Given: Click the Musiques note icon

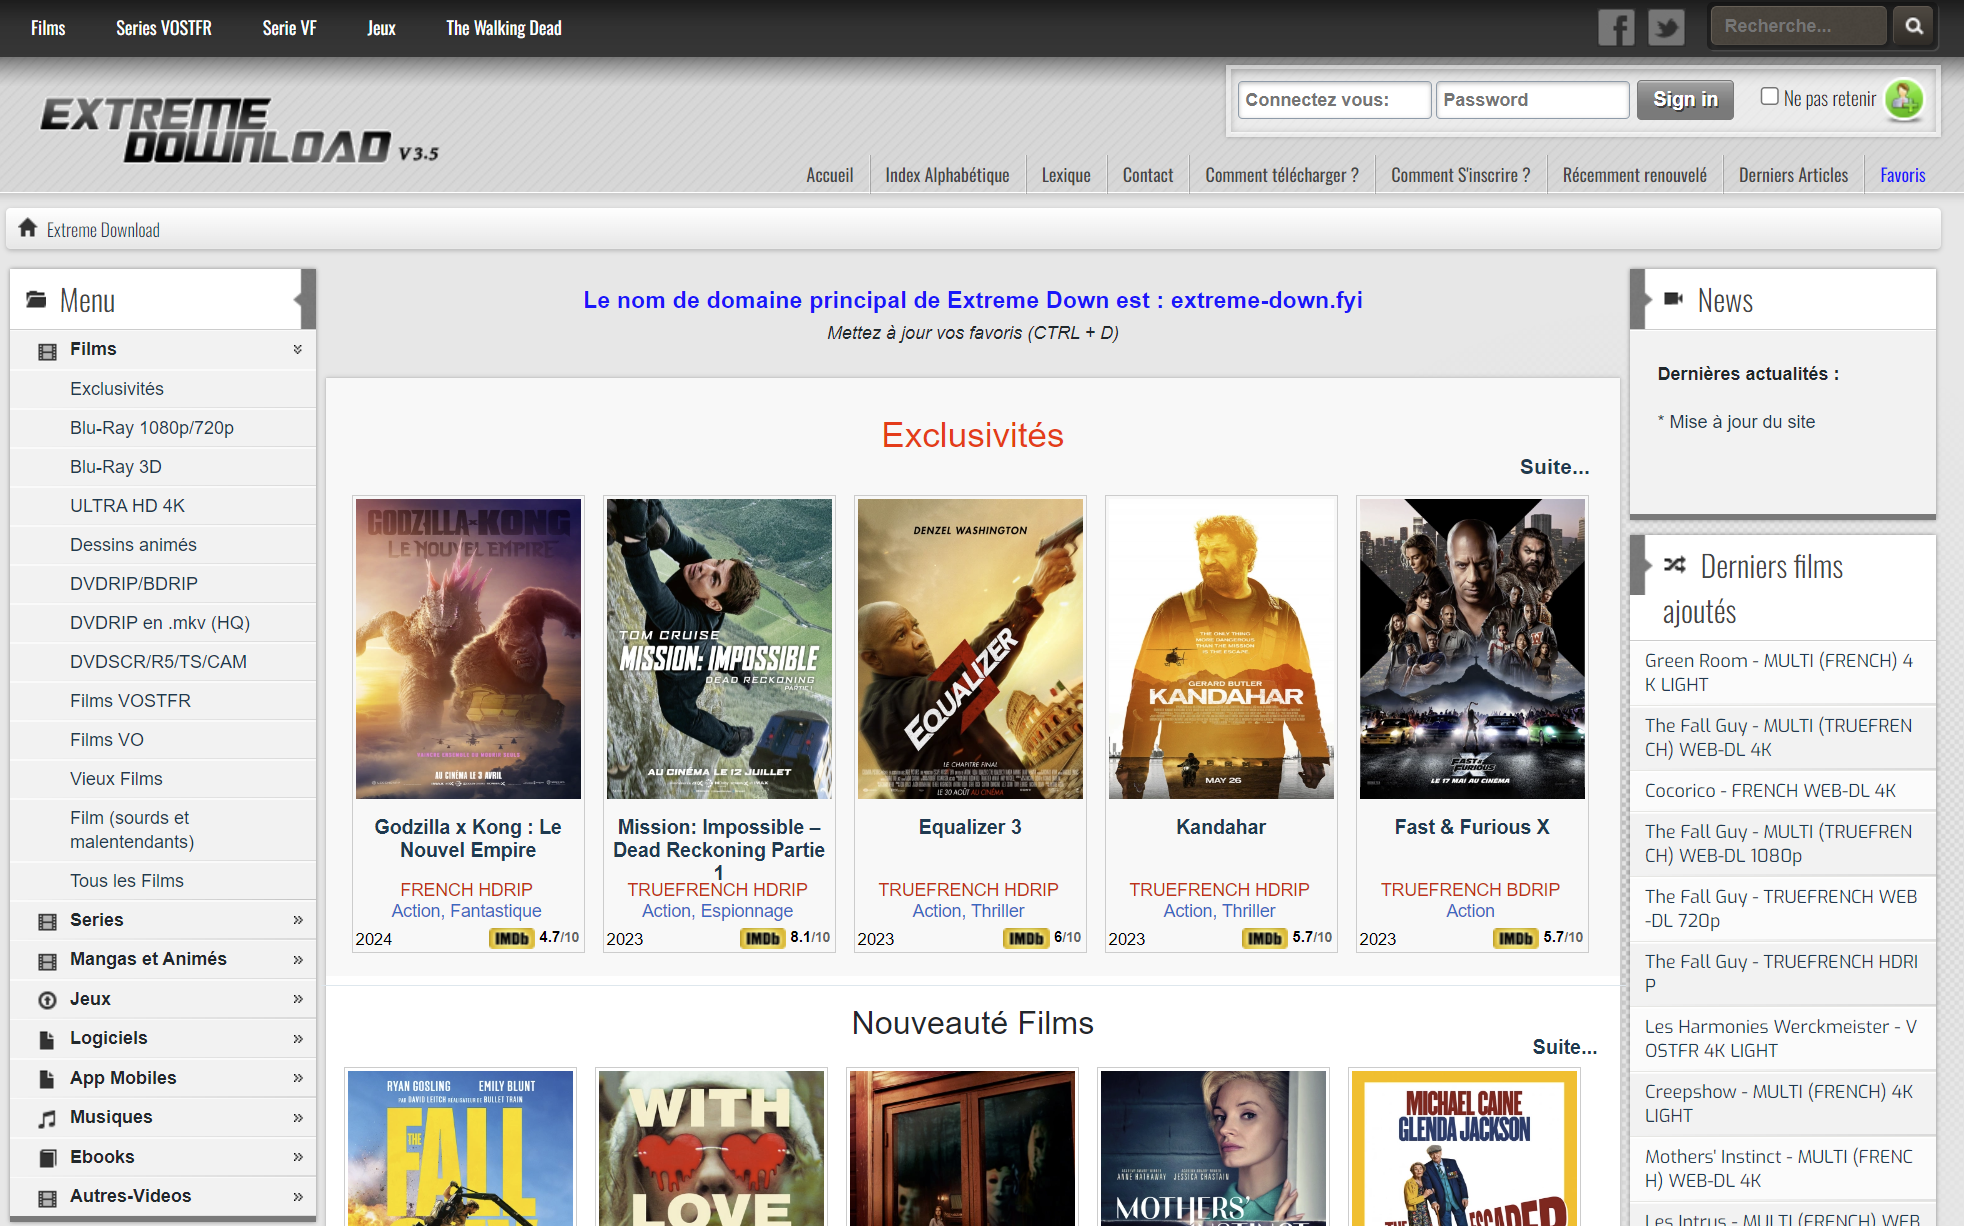Looking at the screenshot, I should 47,1119.
